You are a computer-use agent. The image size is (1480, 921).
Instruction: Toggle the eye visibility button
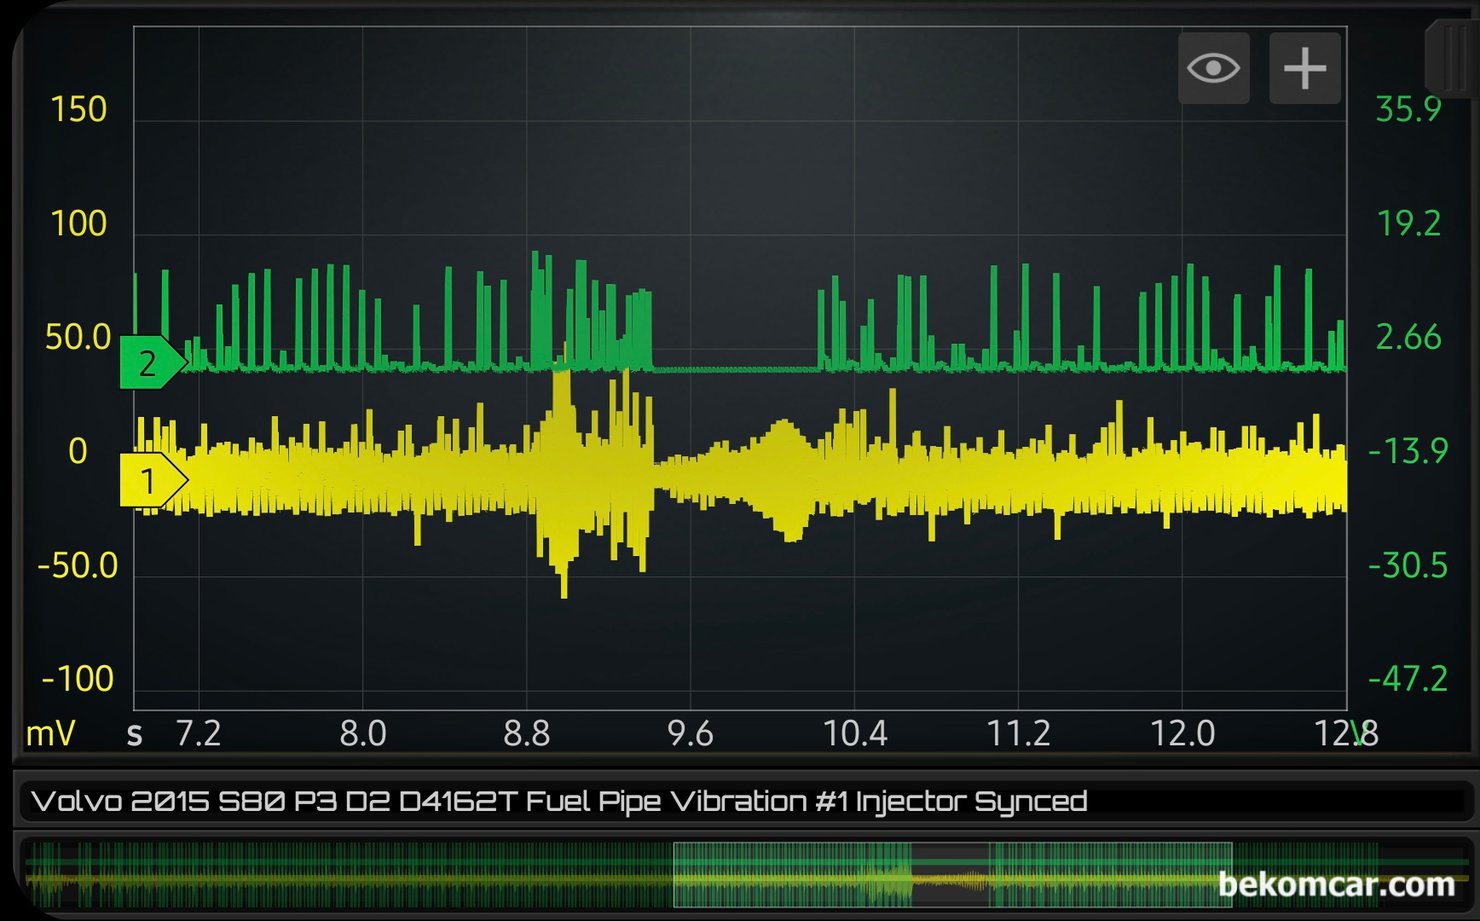pyautogui.click(x=1213, y=68)
